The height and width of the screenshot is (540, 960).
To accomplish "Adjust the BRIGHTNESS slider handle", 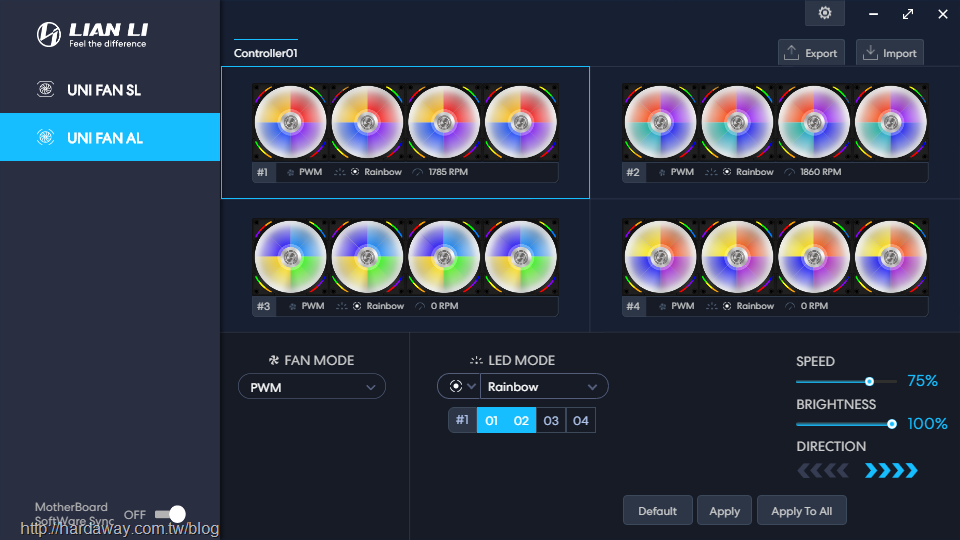I will 892,424.
